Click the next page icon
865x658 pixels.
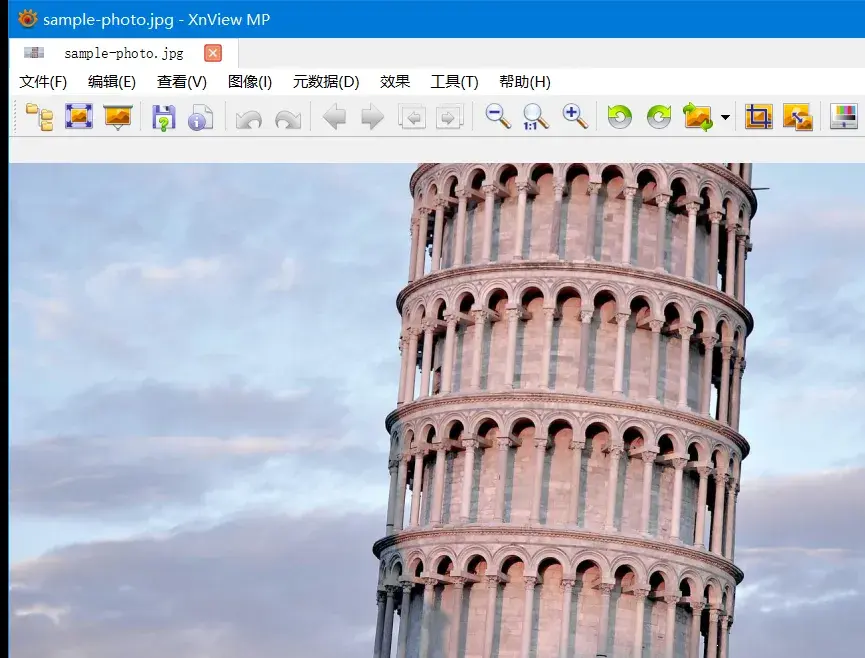pos(450,117)
